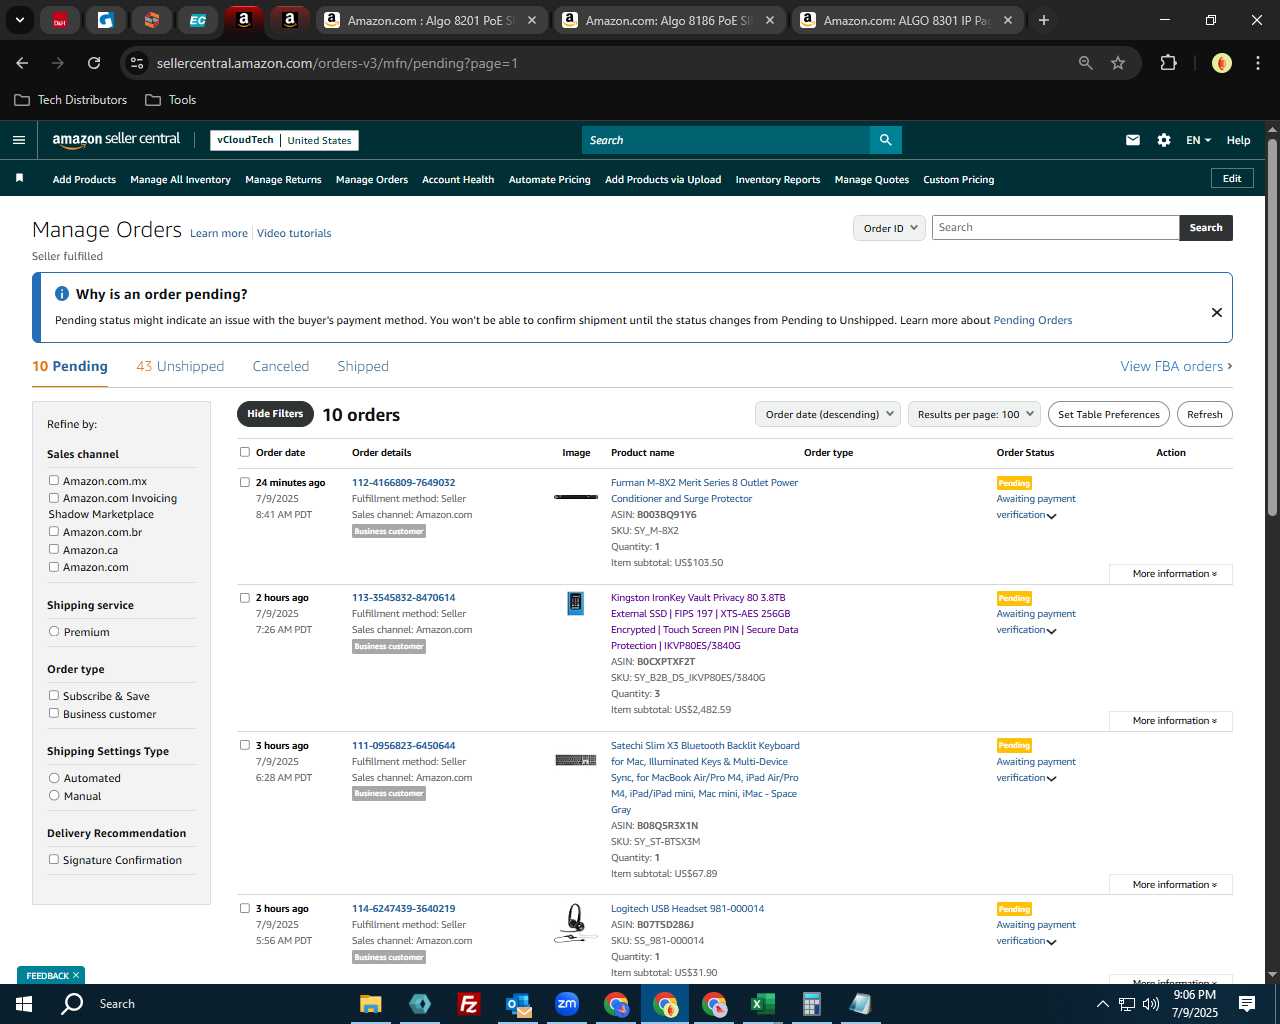Open Outlook from the taskbar

click(x=518, y=1004)
